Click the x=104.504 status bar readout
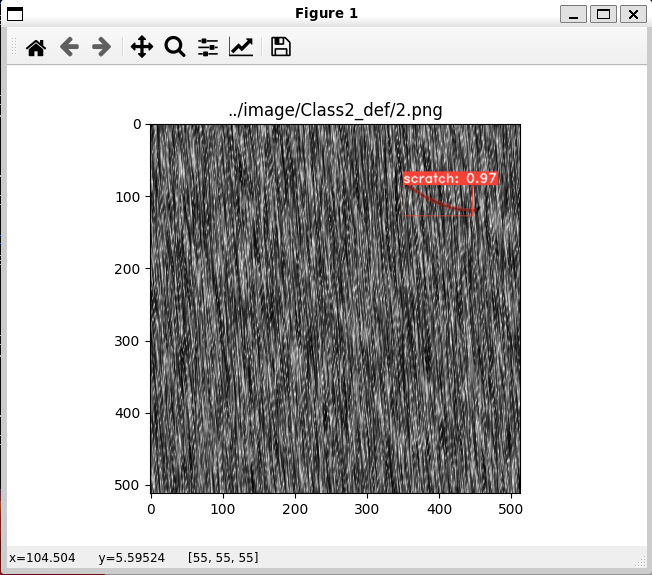Image resolution: width=652 pixels, height=575 pixels. [42, 558]
